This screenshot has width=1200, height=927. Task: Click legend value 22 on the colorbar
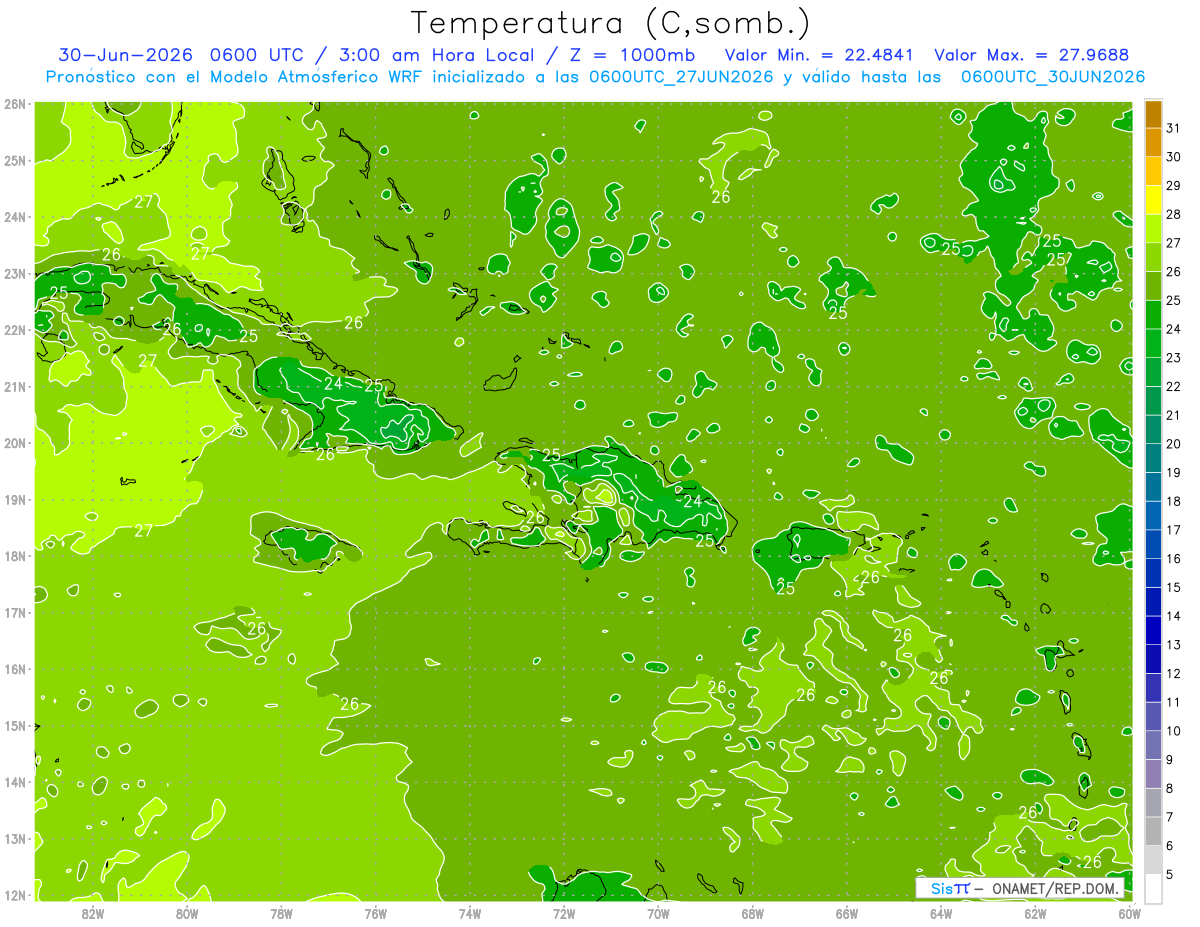[x=1174, y=386]
